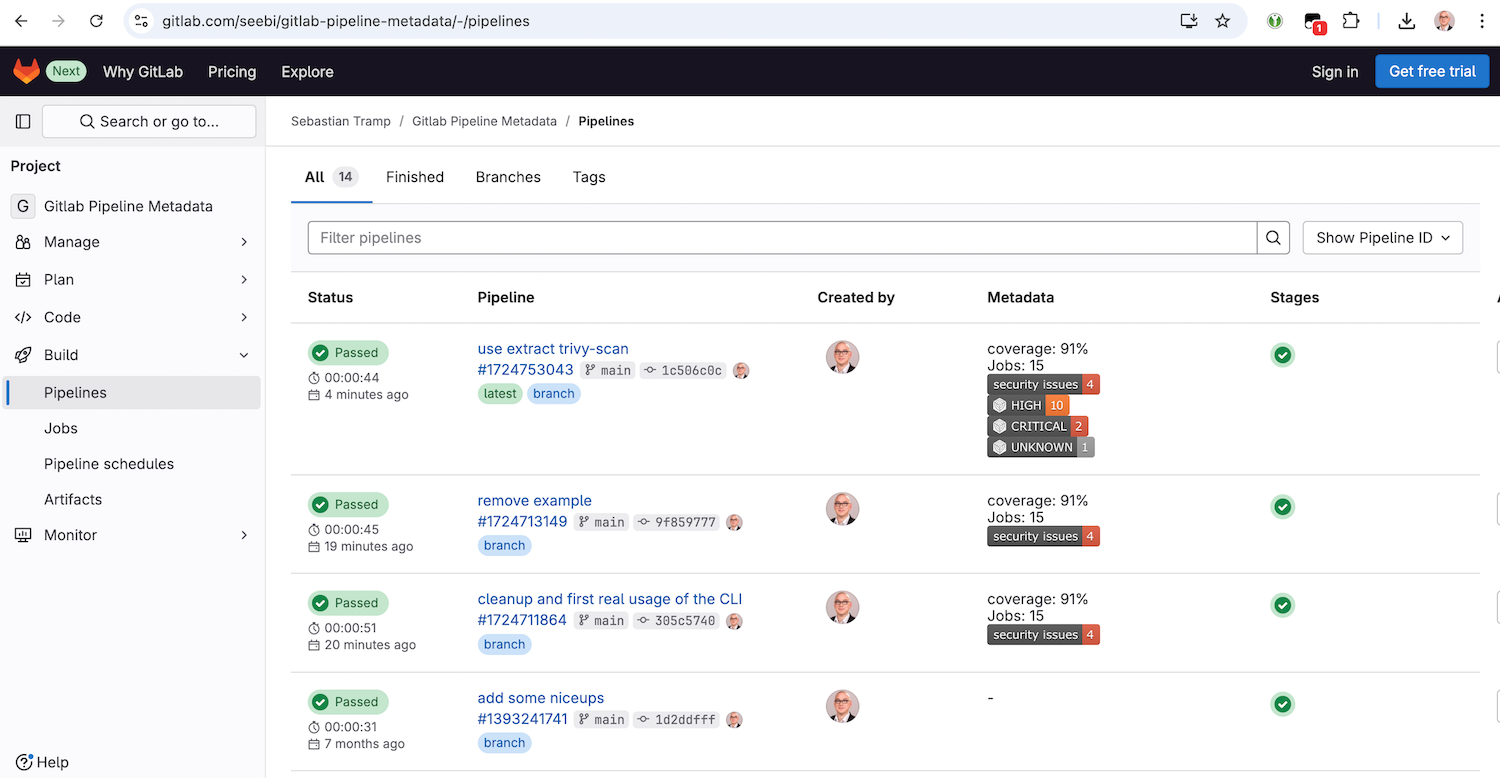Viewport: 1500px width, 778px height.
Task: Switch to the Finished tab
Action: (x=415, y=177)
